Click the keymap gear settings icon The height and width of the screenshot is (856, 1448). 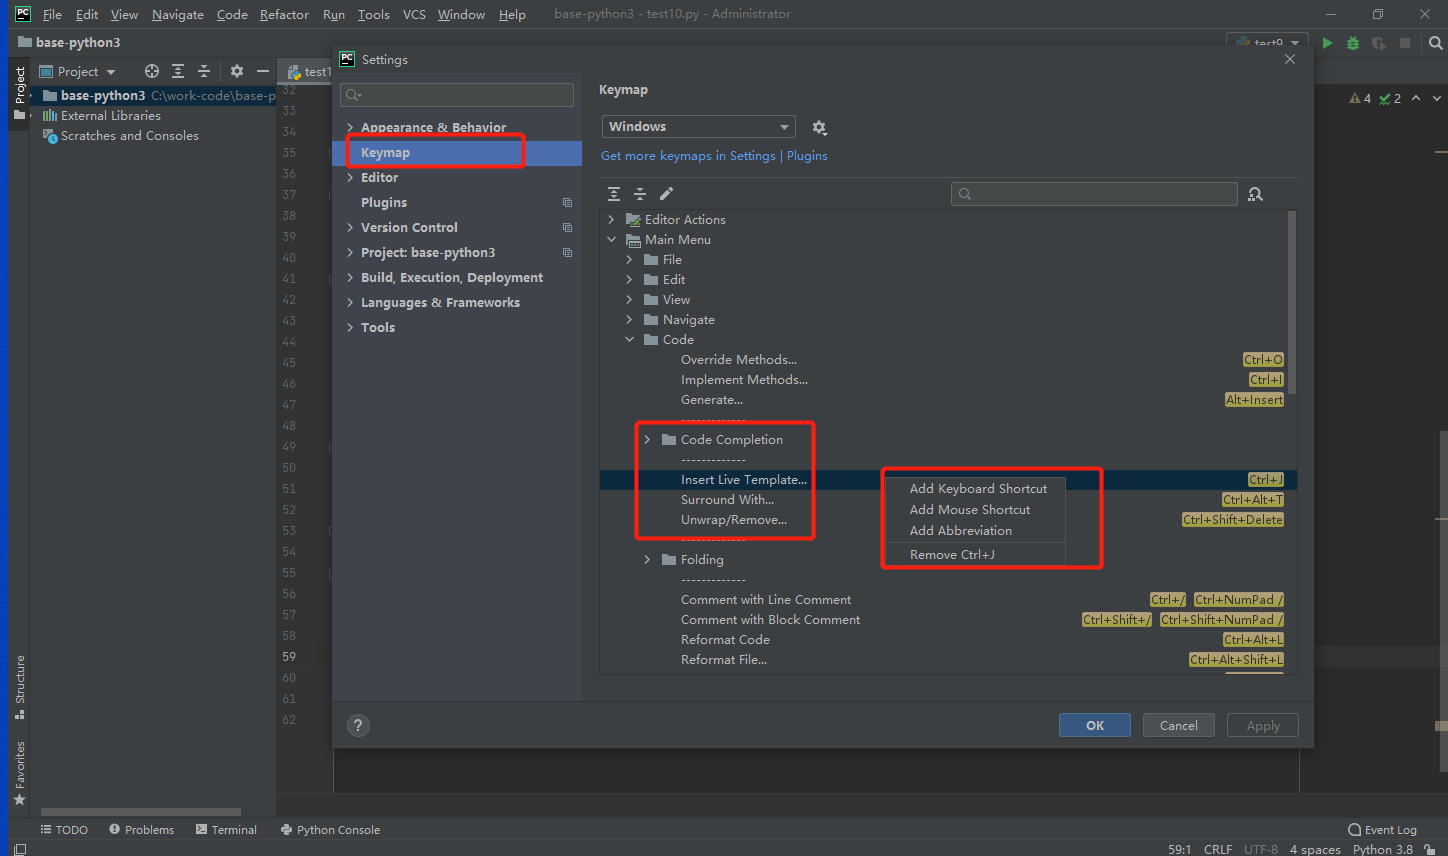tap(820, 127)
